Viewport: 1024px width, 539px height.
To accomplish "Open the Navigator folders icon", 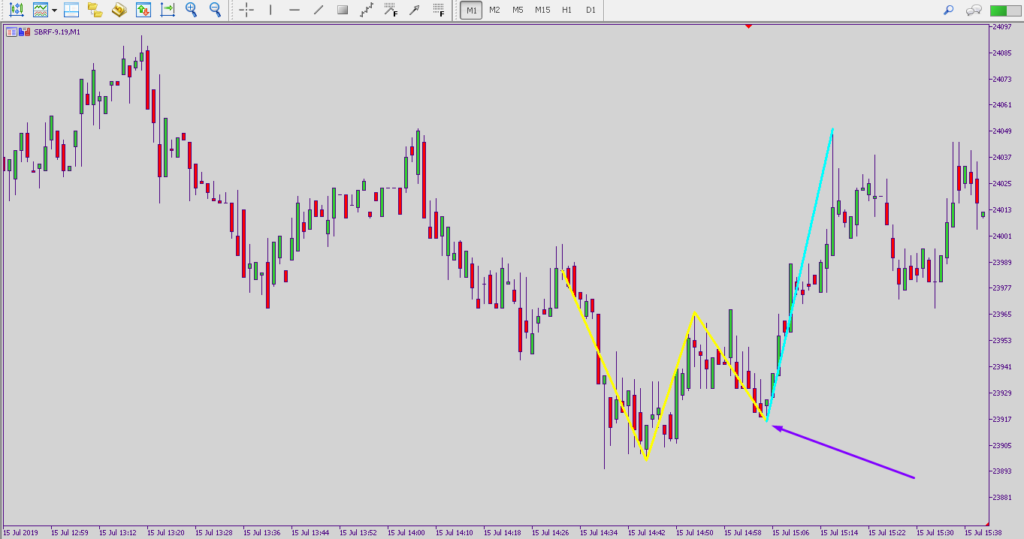I will tap(95, 10).
